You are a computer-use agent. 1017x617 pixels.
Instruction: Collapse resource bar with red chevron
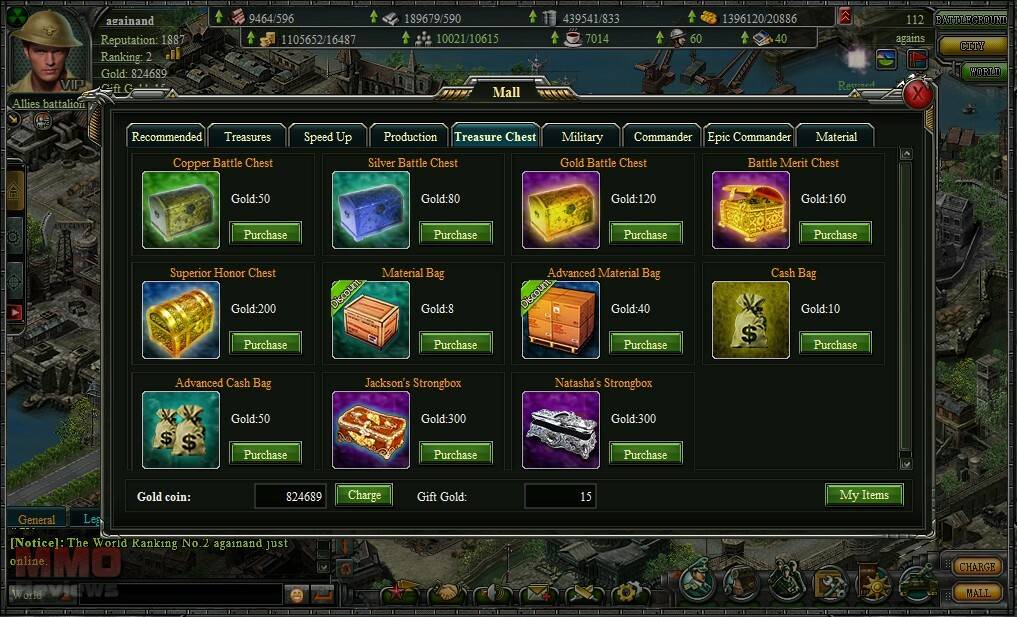pos(844,16)
